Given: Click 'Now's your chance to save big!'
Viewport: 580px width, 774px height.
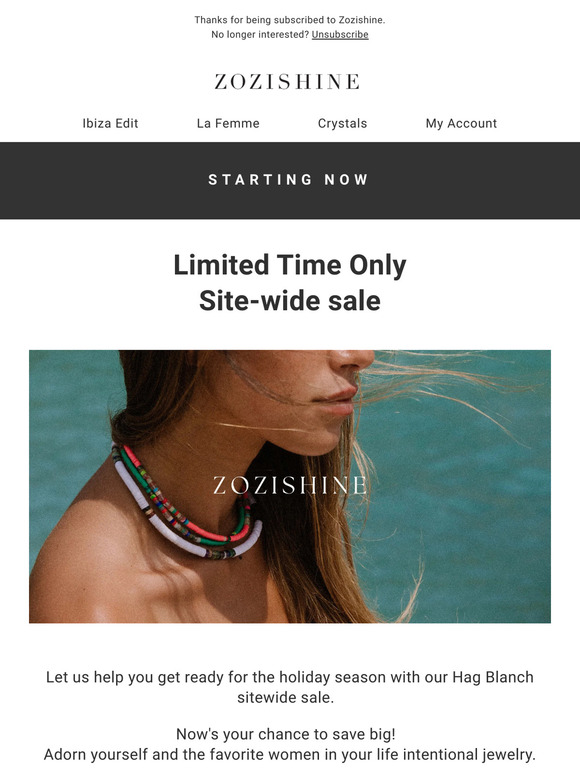Looking at the screenshot, I should point(286,734).
